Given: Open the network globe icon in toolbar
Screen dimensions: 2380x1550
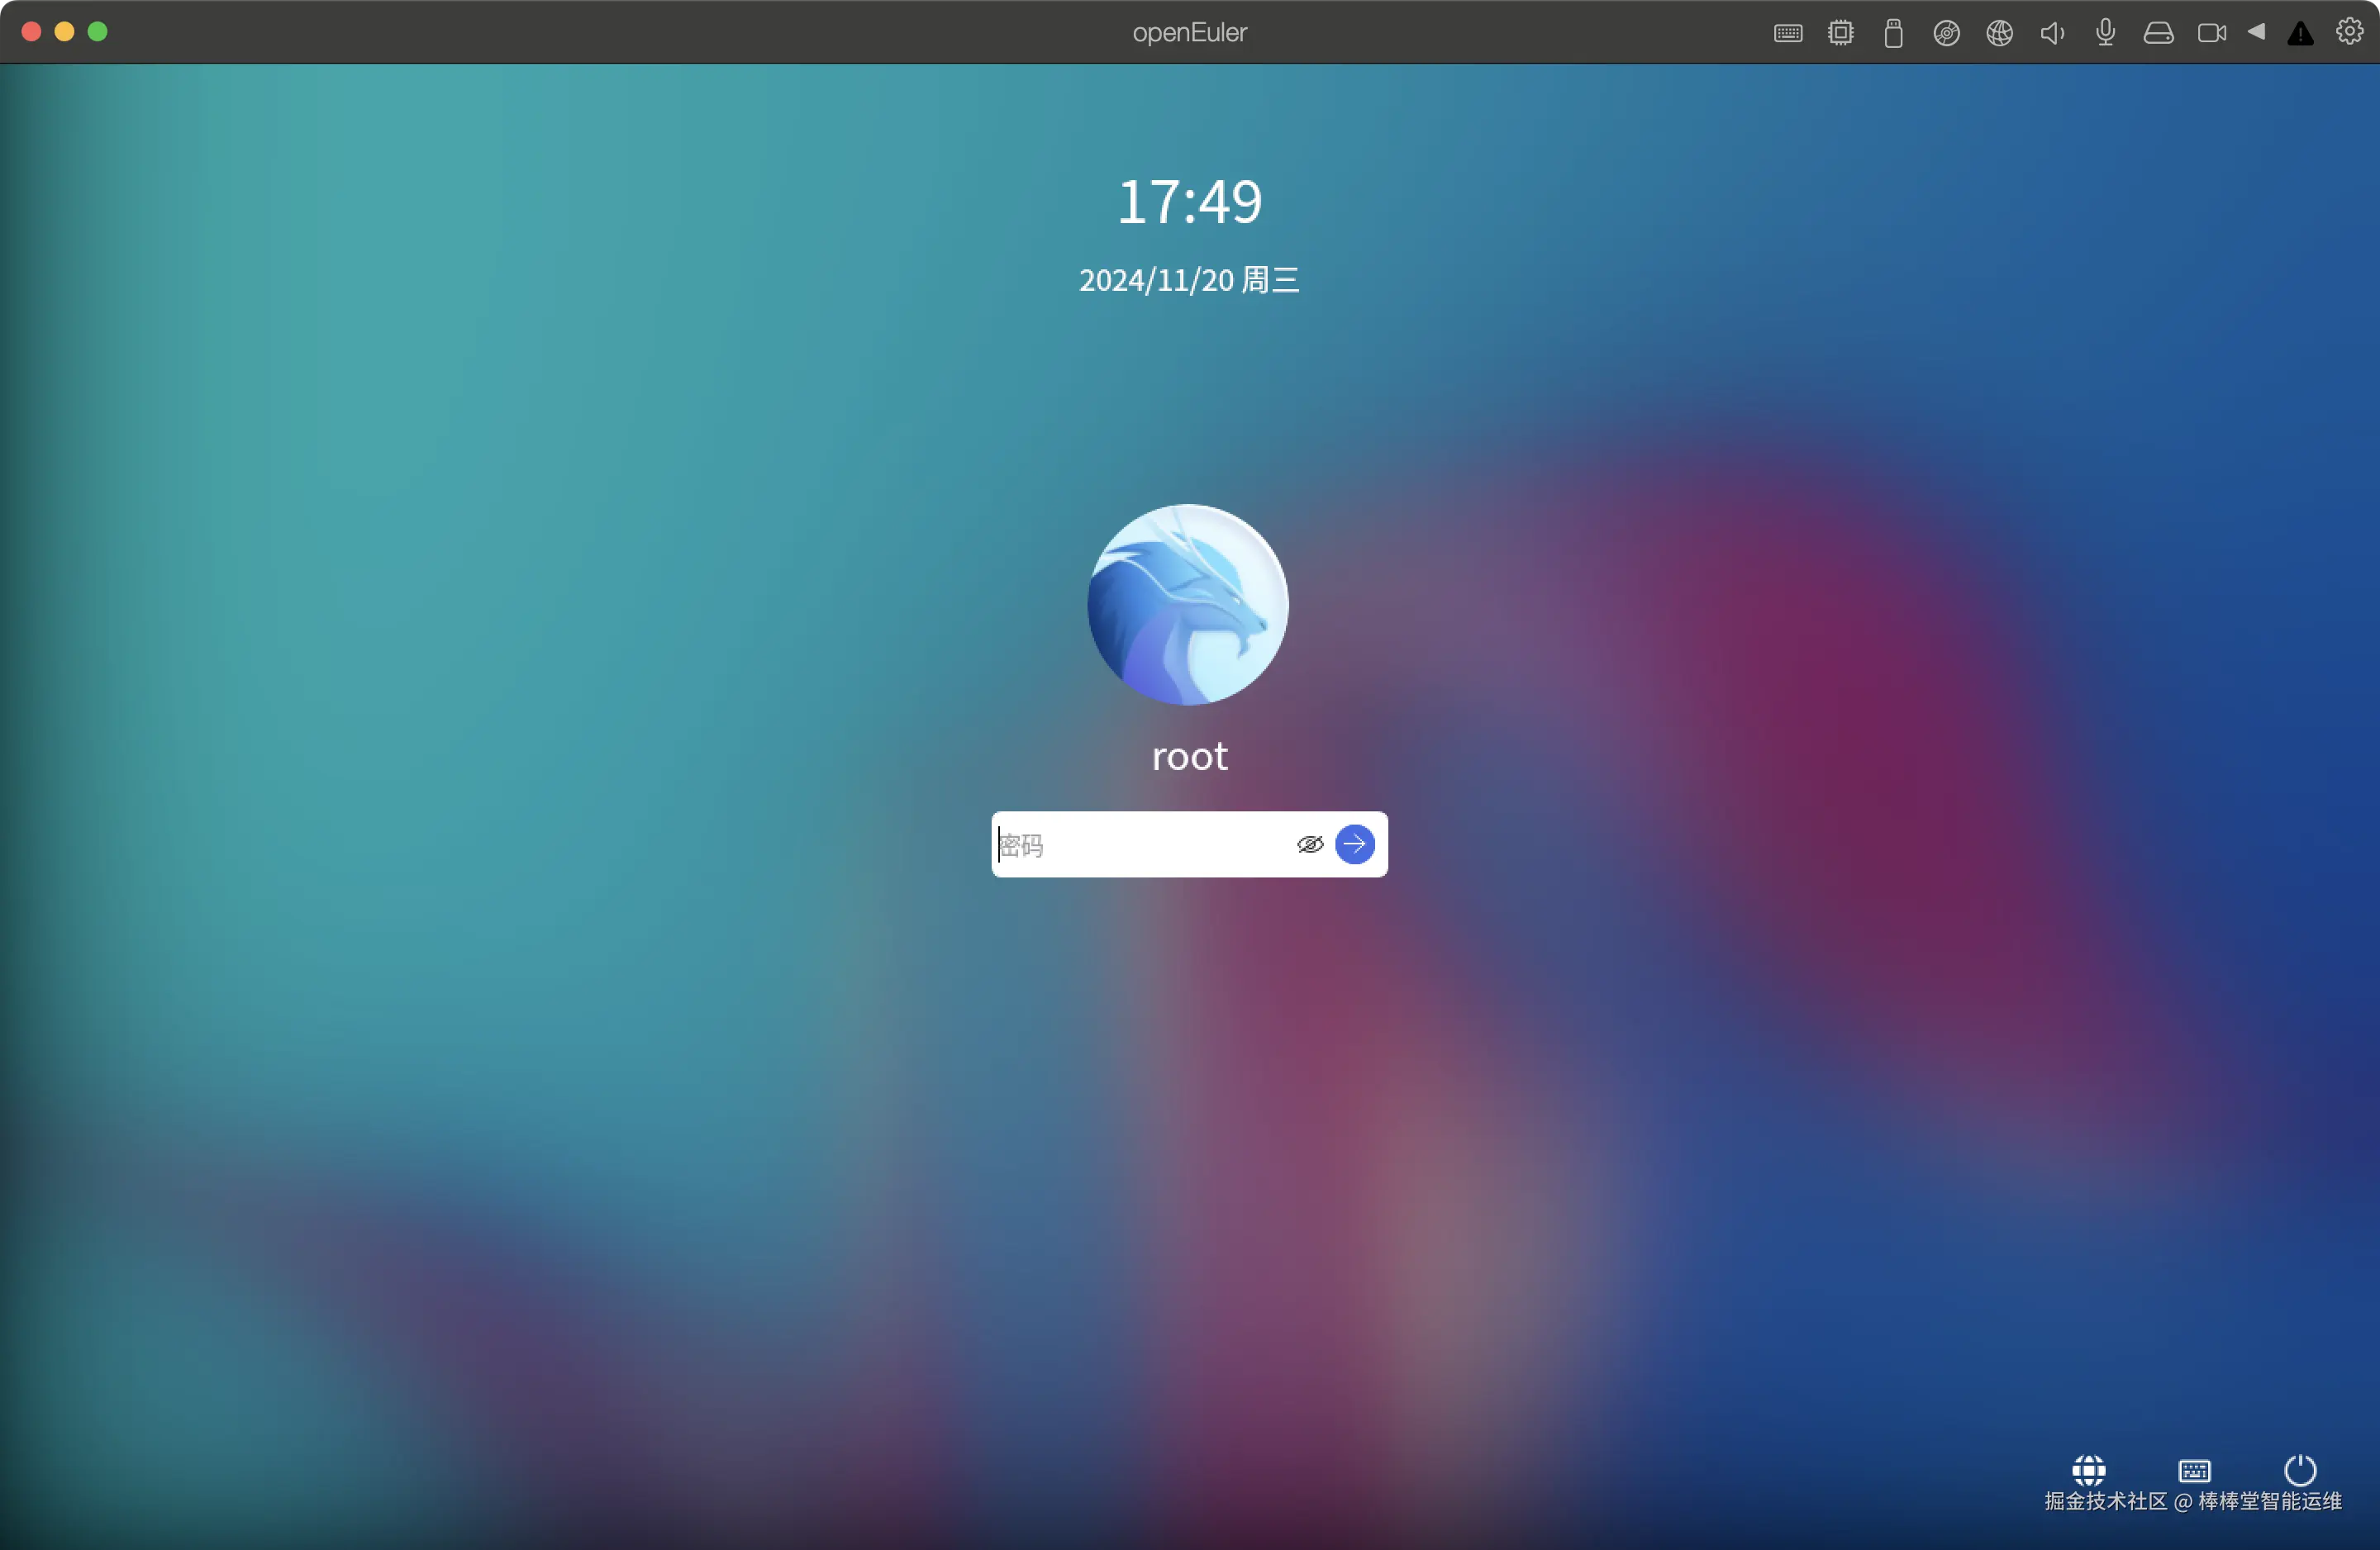Looking at the screenshot, I should (x=1999, y=33).
